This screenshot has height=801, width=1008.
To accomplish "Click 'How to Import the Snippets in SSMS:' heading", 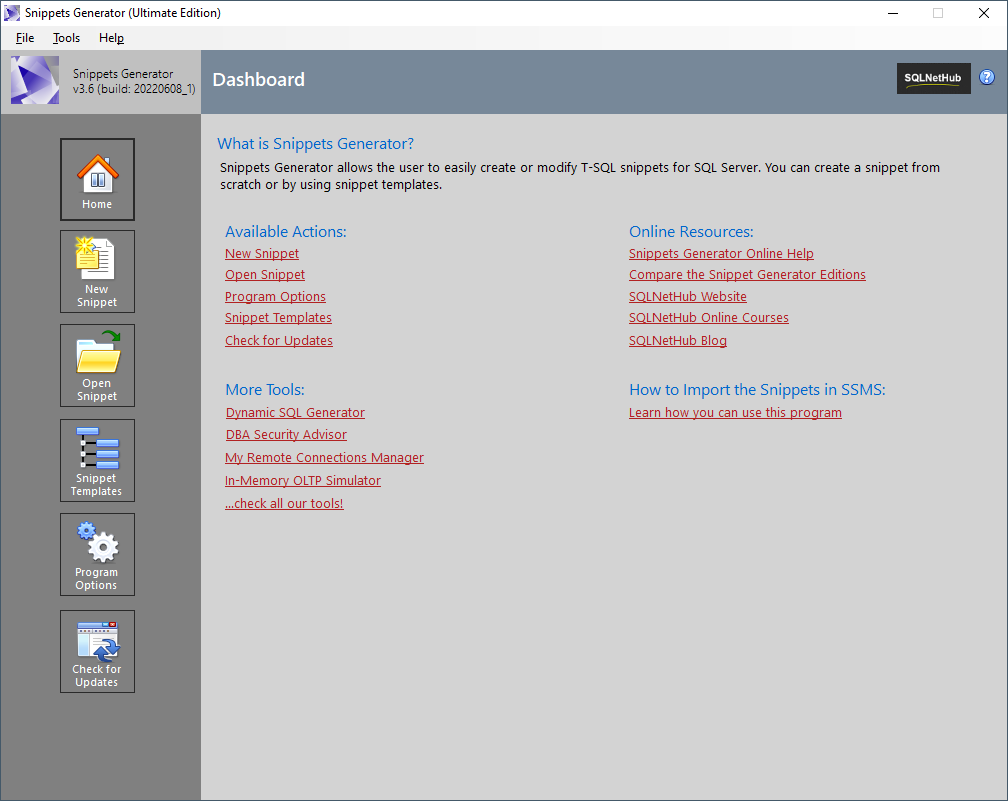I will click(x=757, y=390).
